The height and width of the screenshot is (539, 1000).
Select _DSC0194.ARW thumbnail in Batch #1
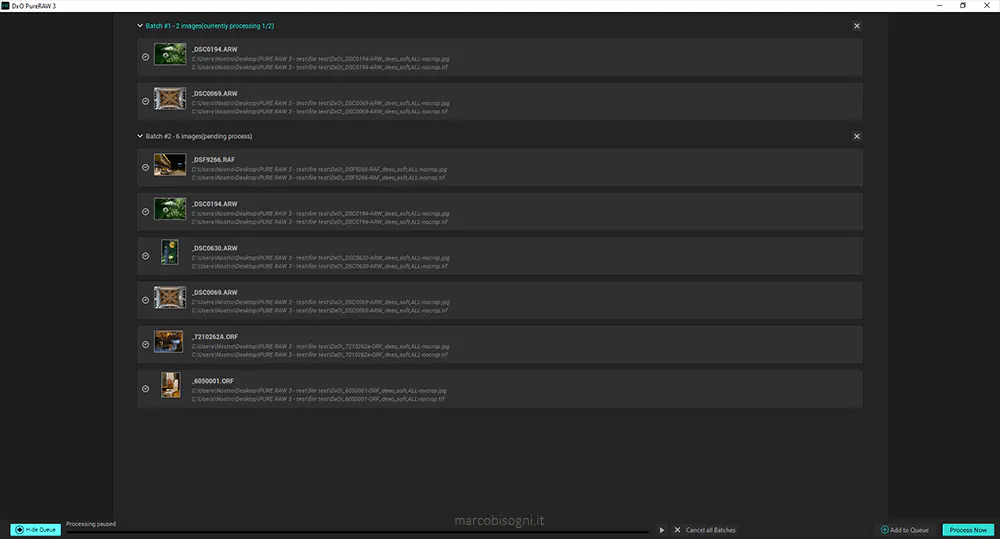click(170, 54)
